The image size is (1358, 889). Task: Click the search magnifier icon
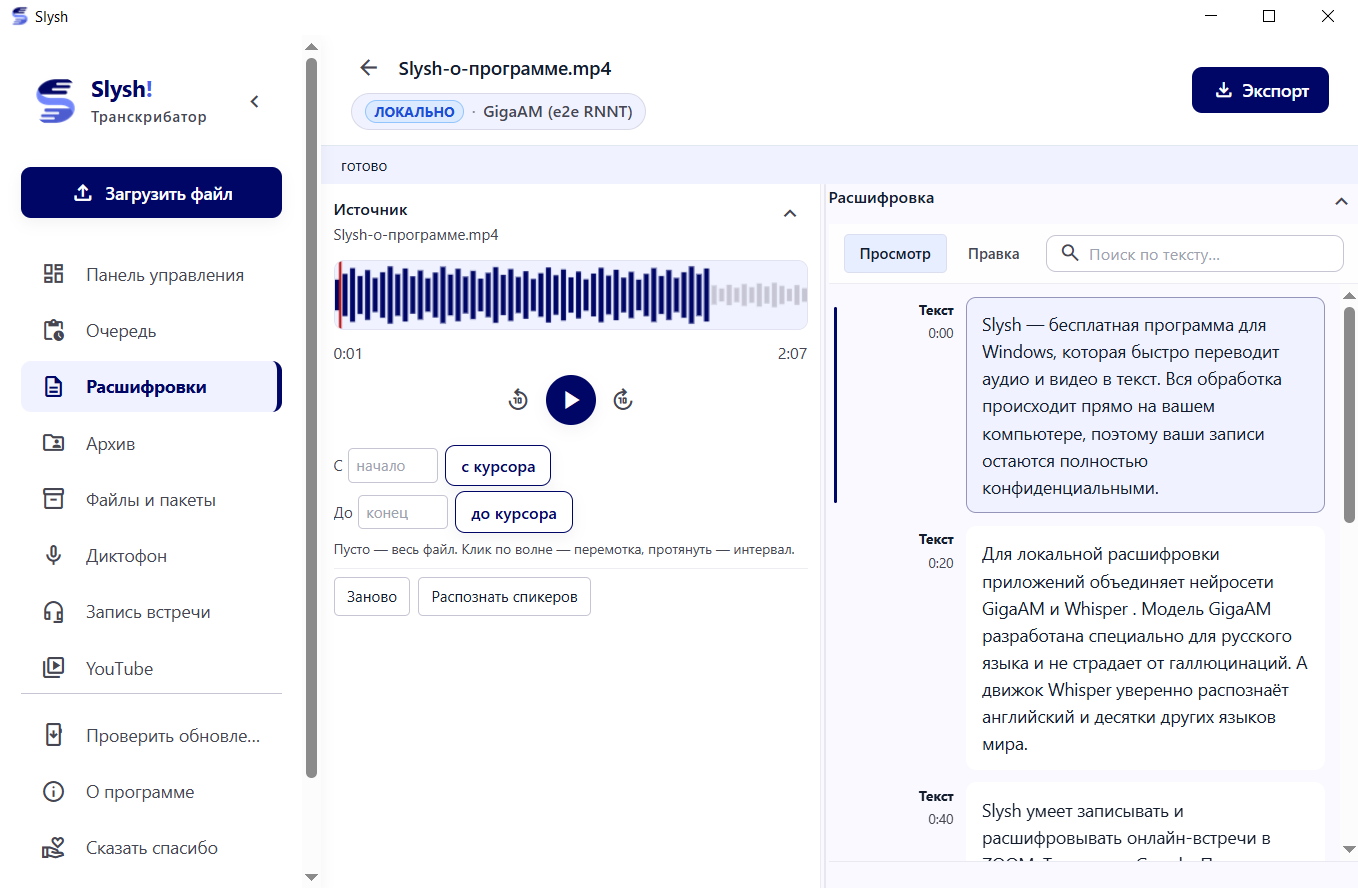point(1069,253)
